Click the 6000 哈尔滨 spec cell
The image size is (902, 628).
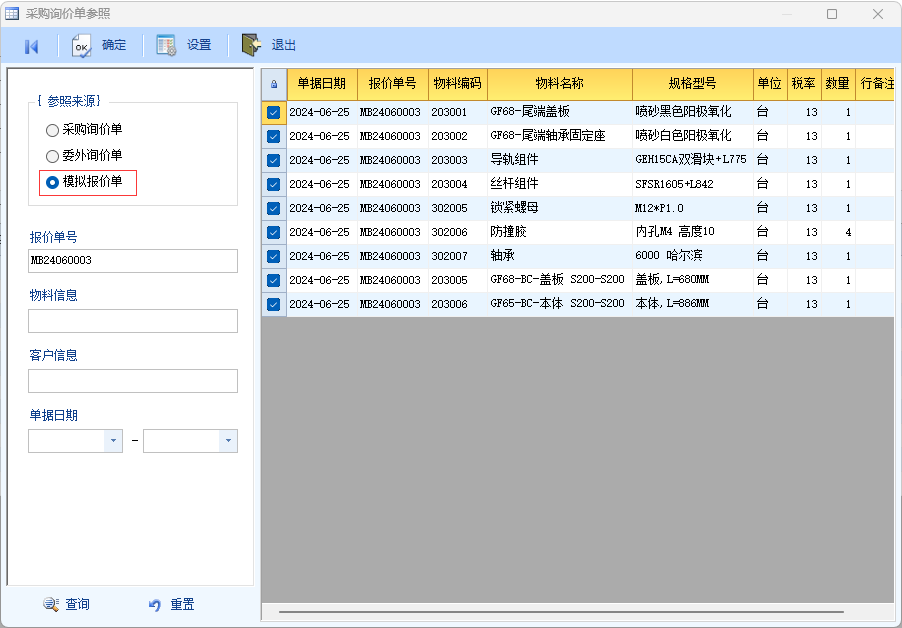click(x=693, y=256)
